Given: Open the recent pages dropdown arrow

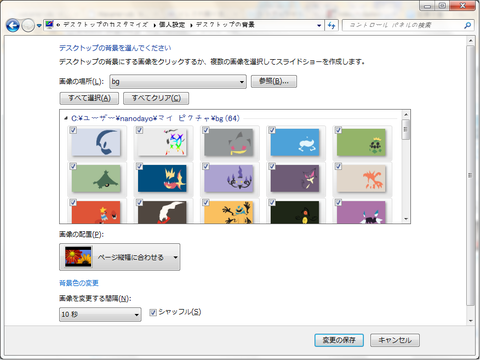Looking at the screenshot, I should 39,26.
